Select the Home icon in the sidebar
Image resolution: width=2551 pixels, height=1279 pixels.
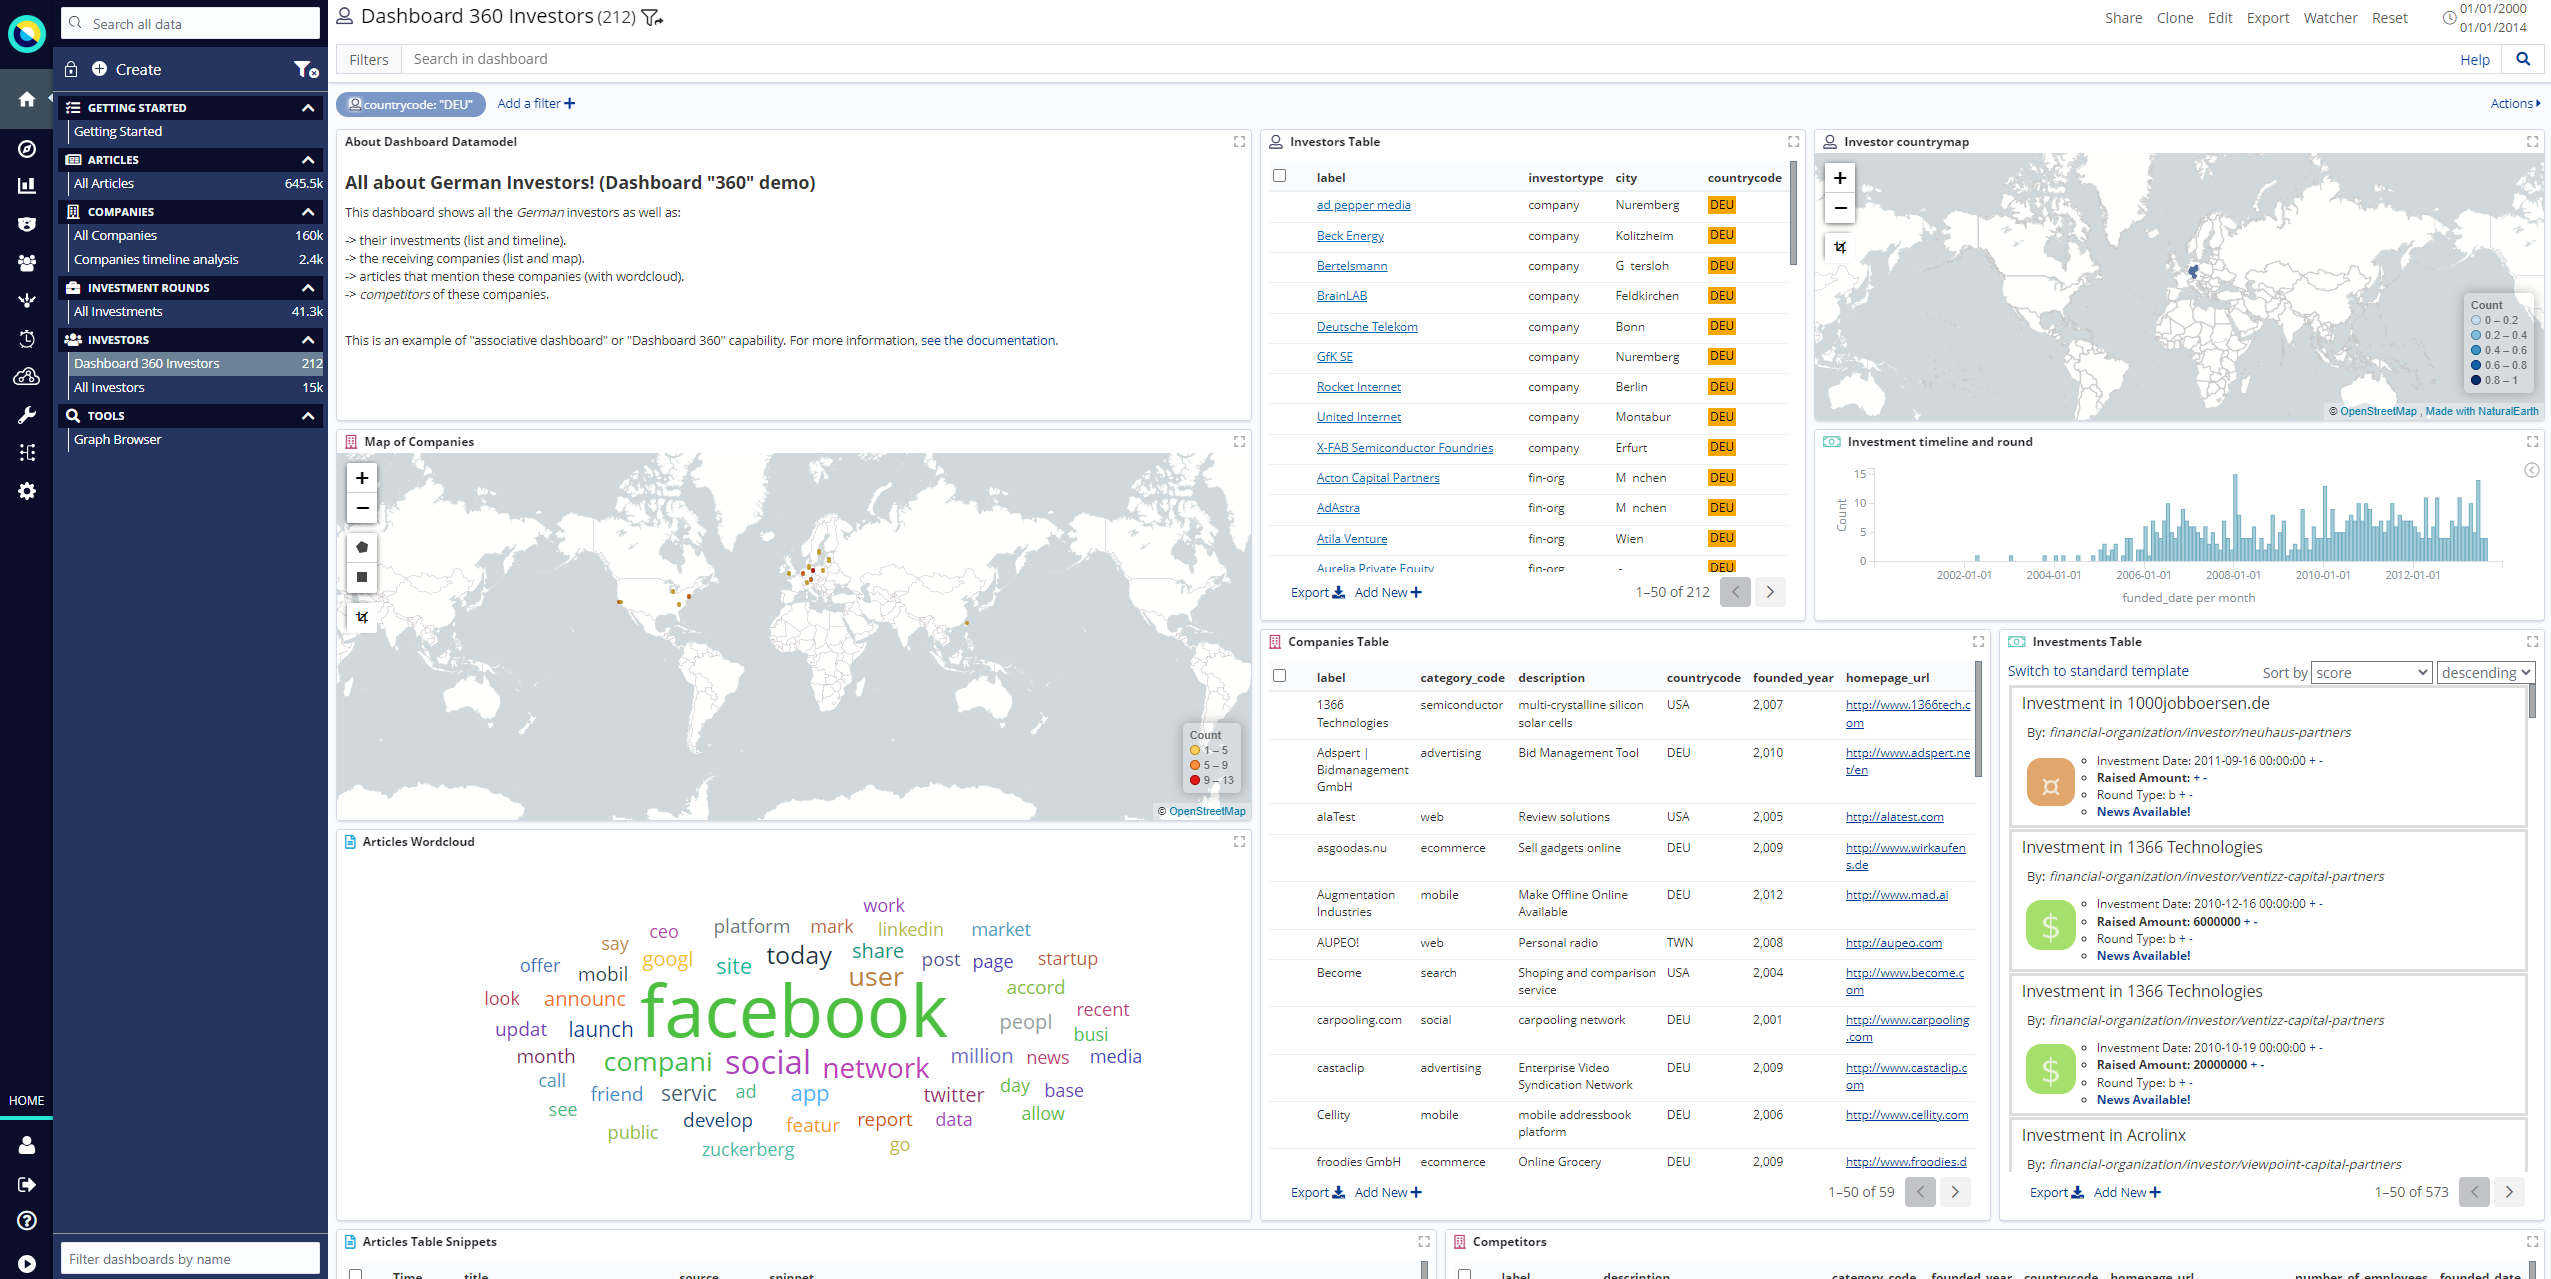(27, 98)
